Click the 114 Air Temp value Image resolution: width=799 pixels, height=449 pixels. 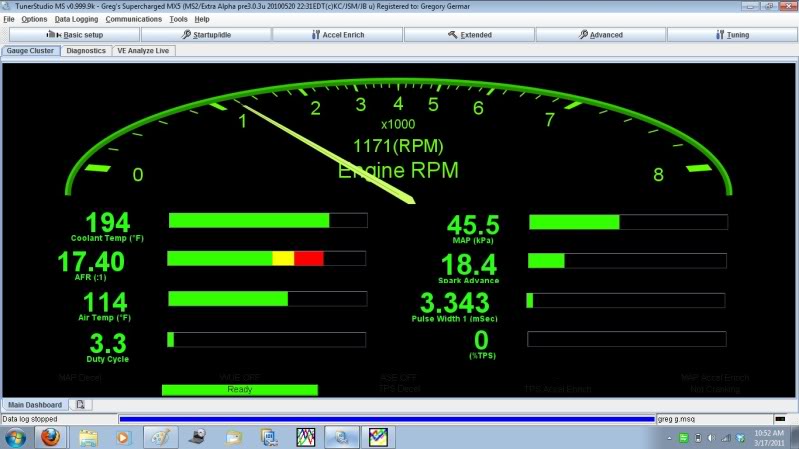pos(104,302)
